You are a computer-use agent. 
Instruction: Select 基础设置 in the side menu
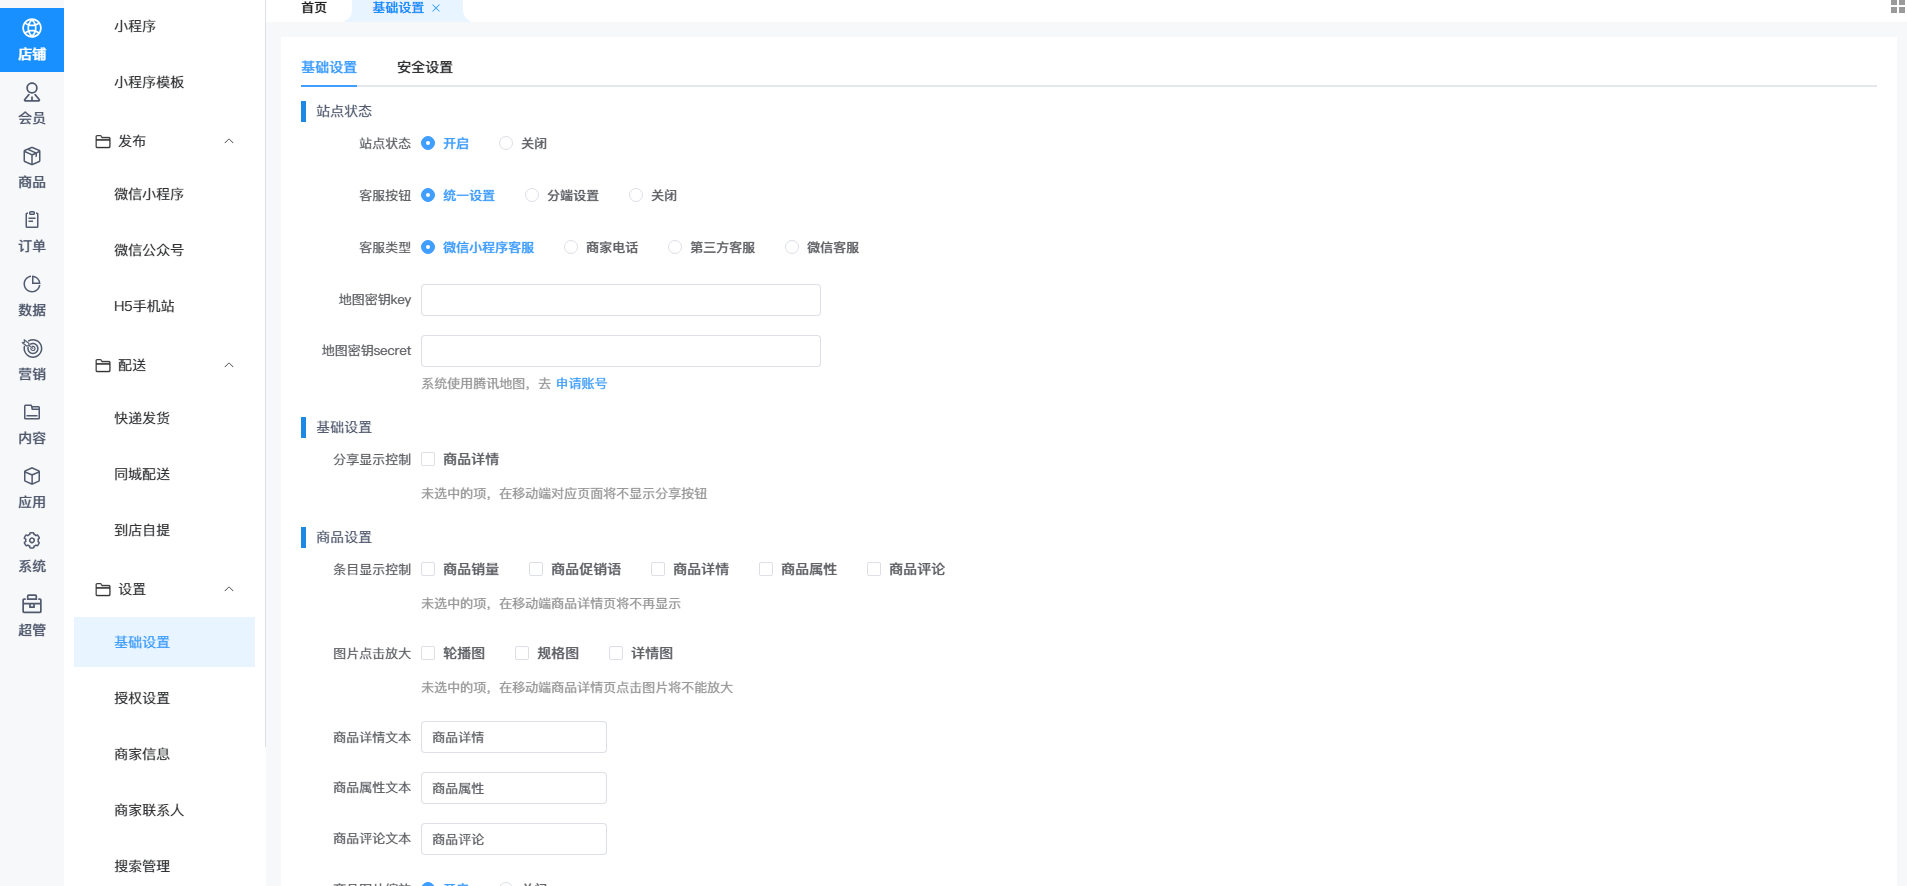[x=164, y=642]
